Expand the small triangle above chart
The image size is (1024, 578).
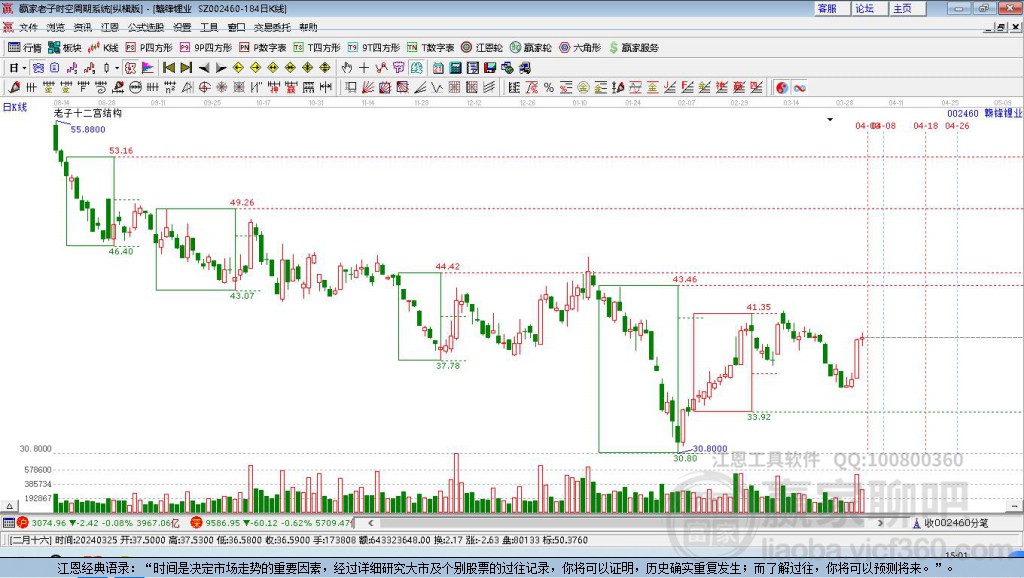click(830, 120)
